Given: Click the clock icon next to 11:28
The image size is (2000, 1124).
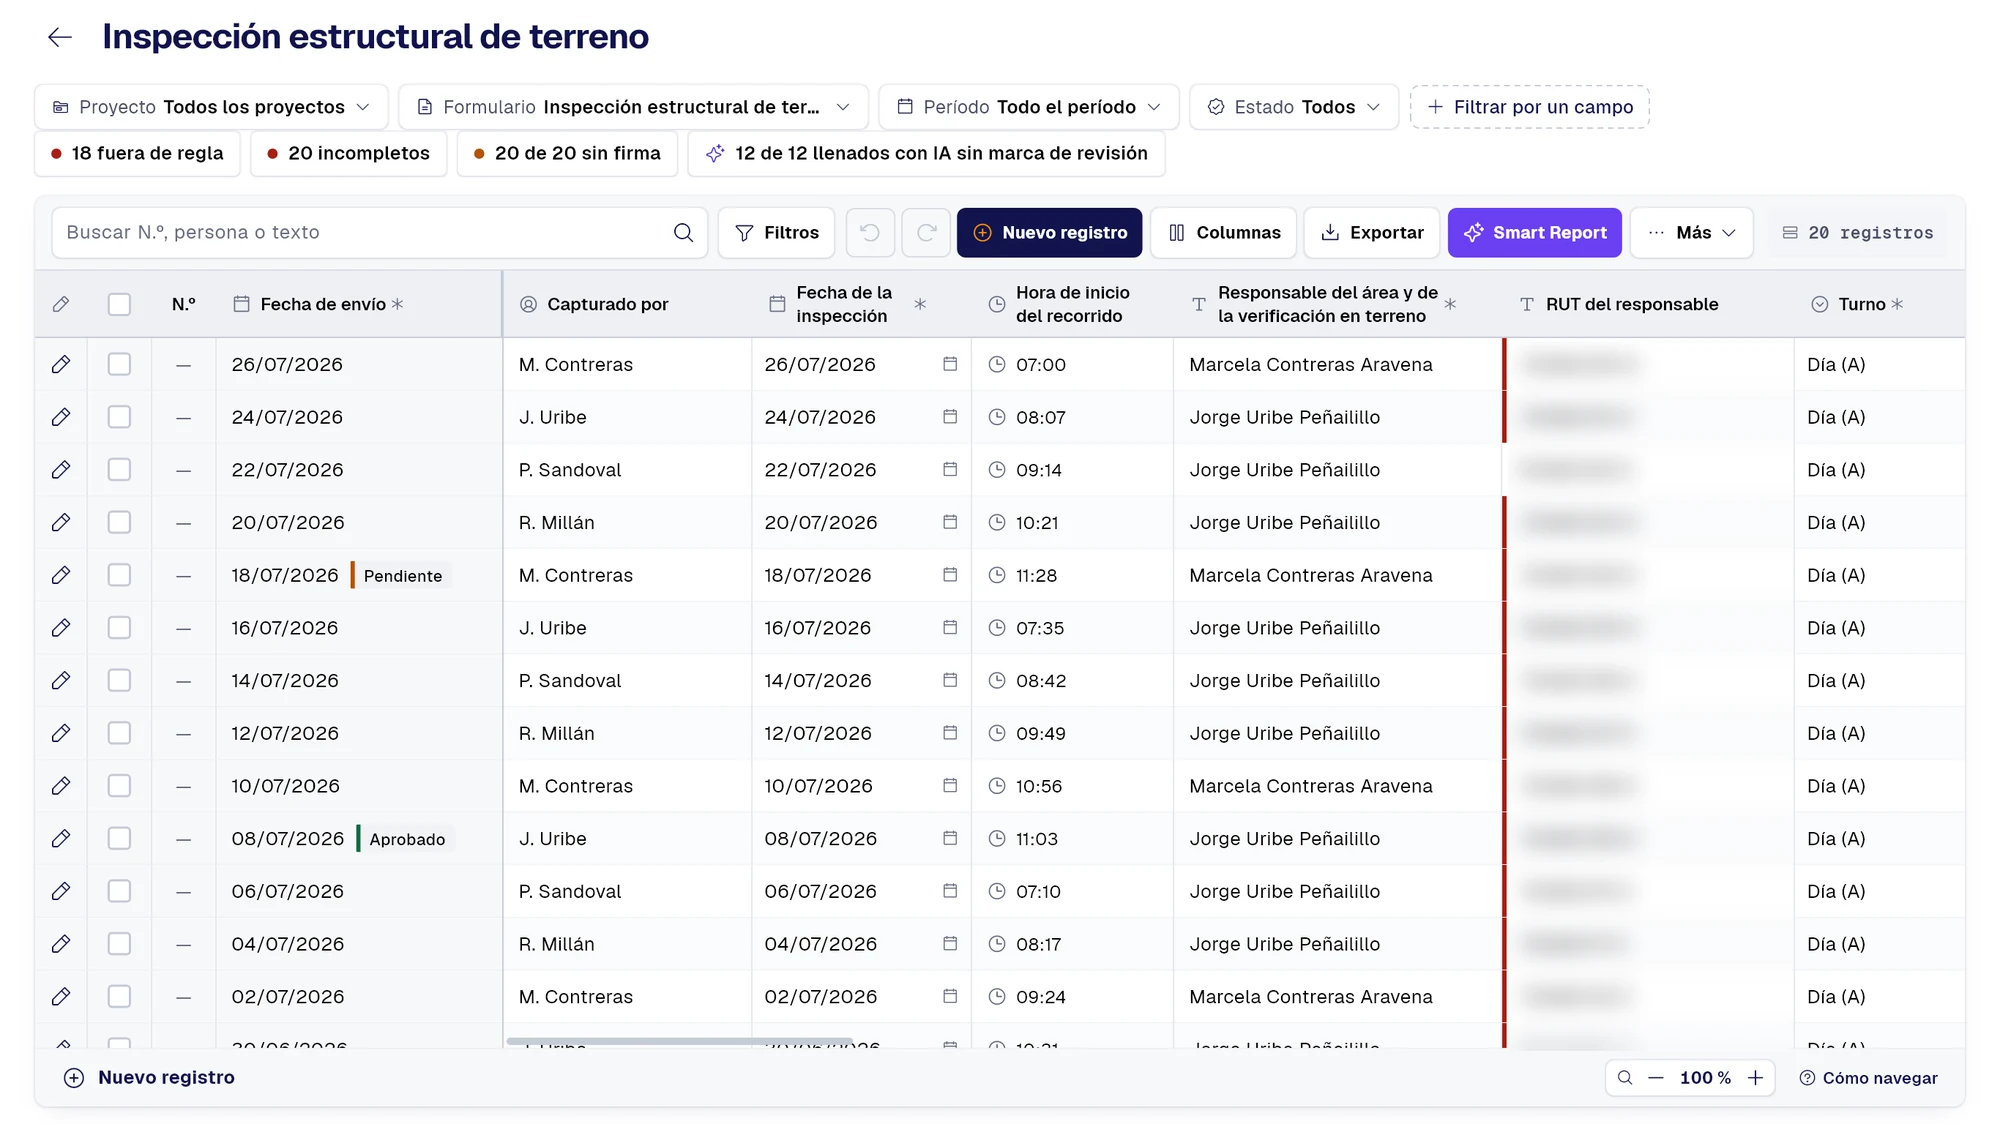Looking at the screenshot, I should pyautogui.click(x=997, y=575).
